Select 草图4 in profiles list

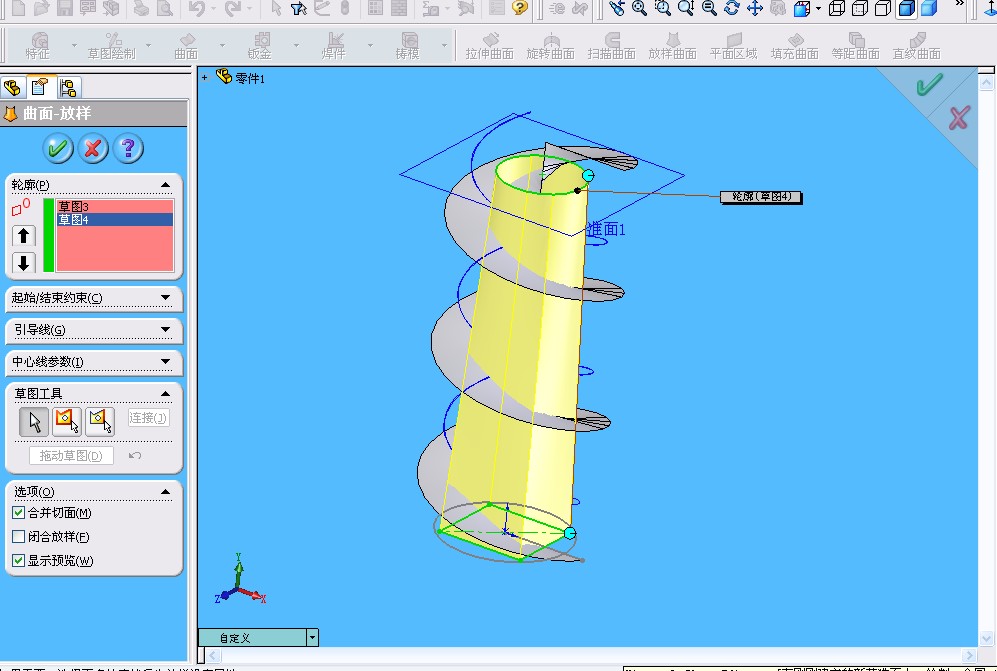114,219
